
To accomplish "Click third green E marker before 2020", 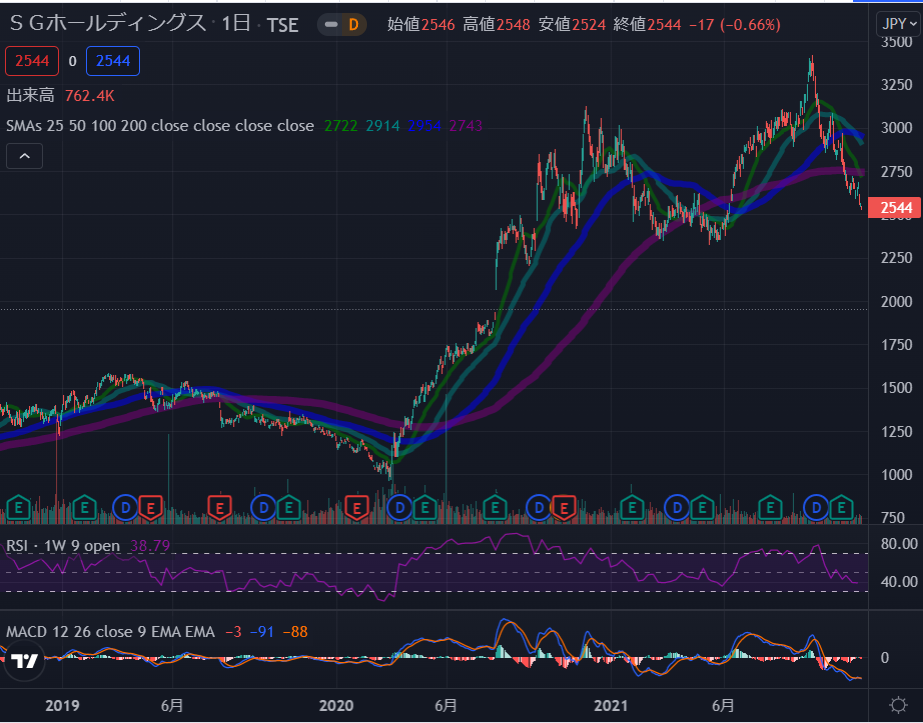I will 288,508.
